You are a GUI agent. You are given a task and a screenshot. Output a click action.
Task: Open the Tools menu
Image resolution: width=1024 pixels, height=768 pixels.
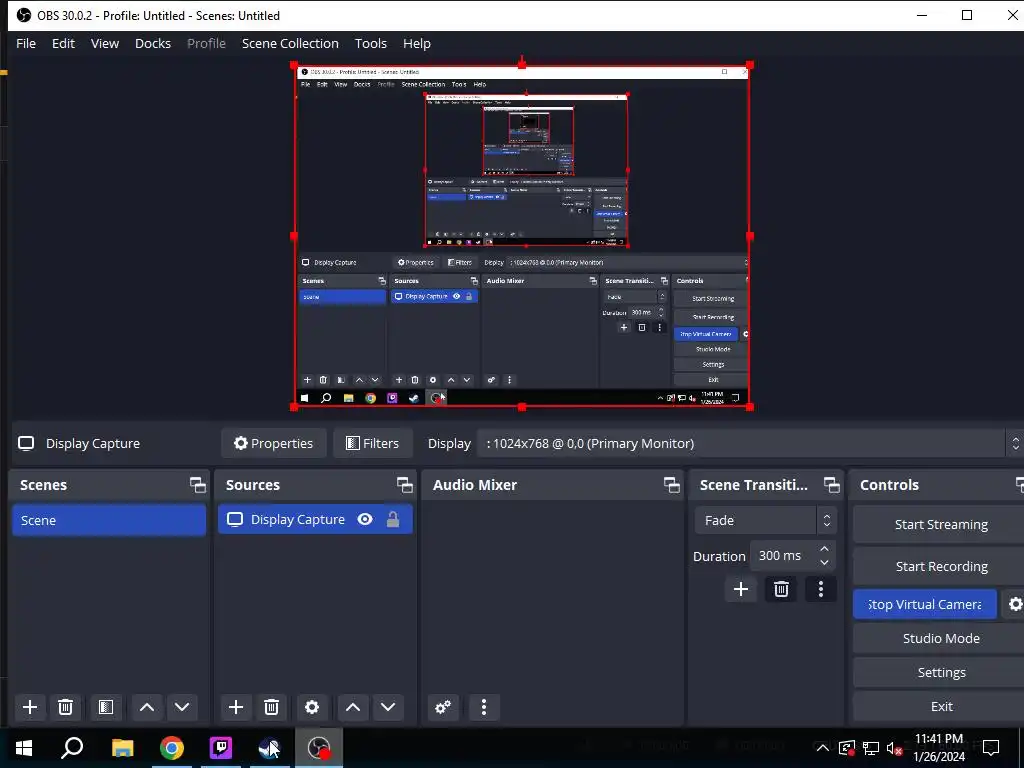(370, 43)
